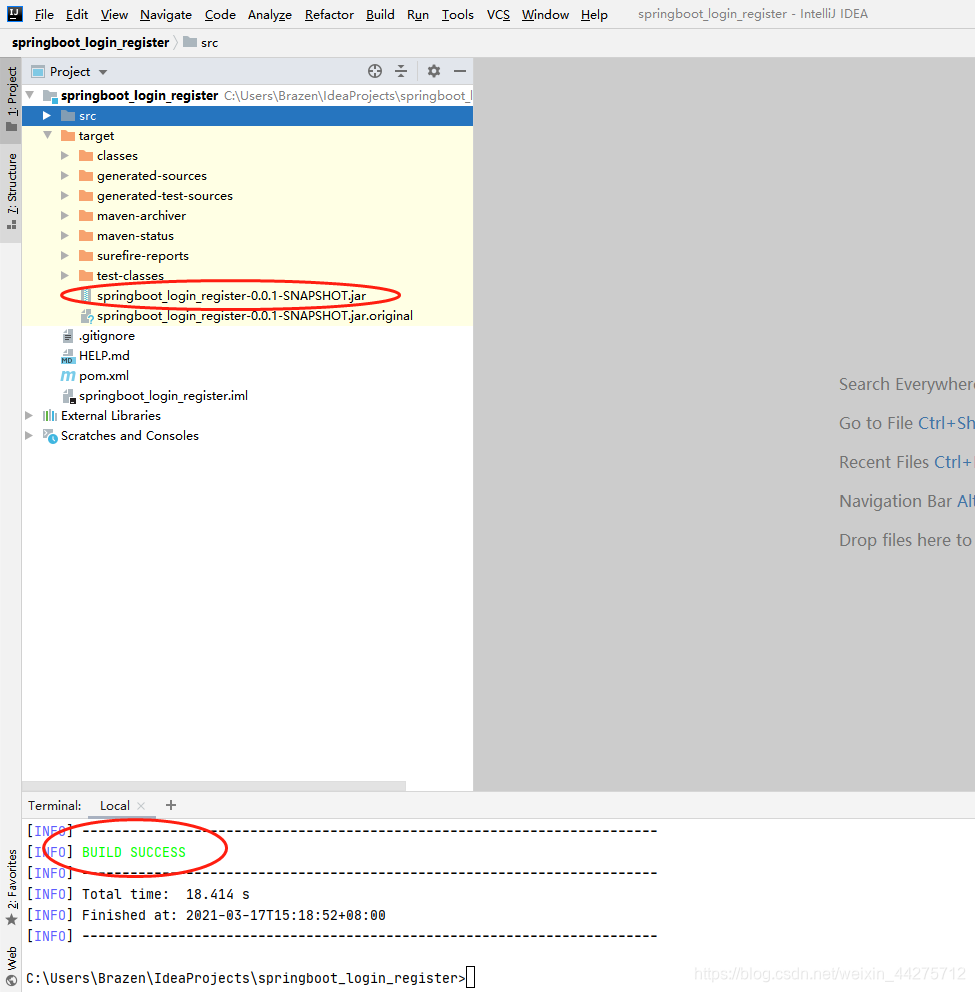Expand the maven-status folder arrow
975x992 pixels.
(x=65, y=236)
